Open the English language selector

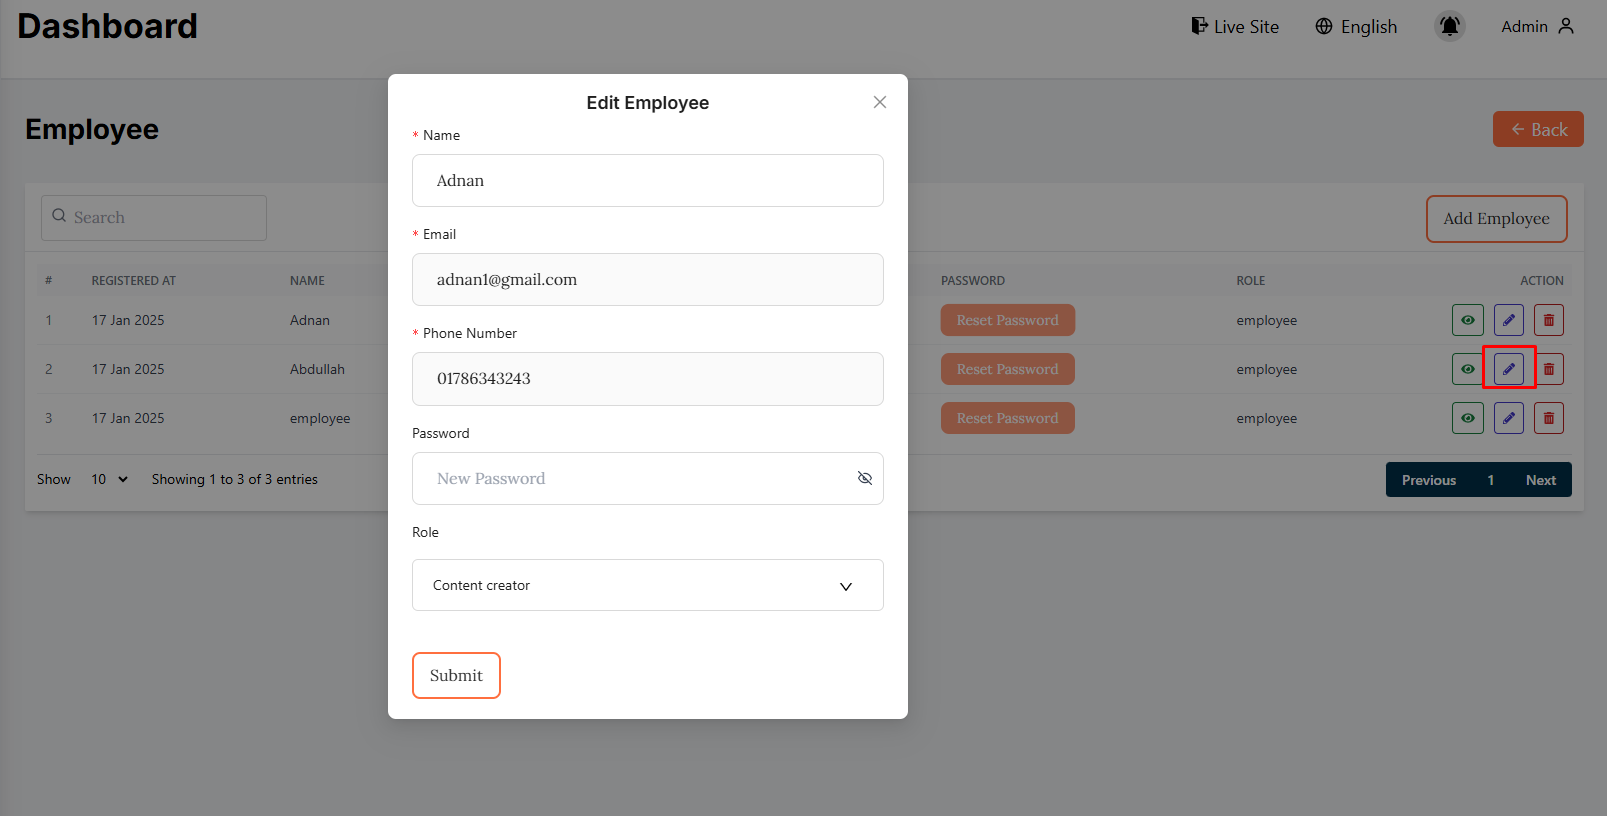point(1356,27)
